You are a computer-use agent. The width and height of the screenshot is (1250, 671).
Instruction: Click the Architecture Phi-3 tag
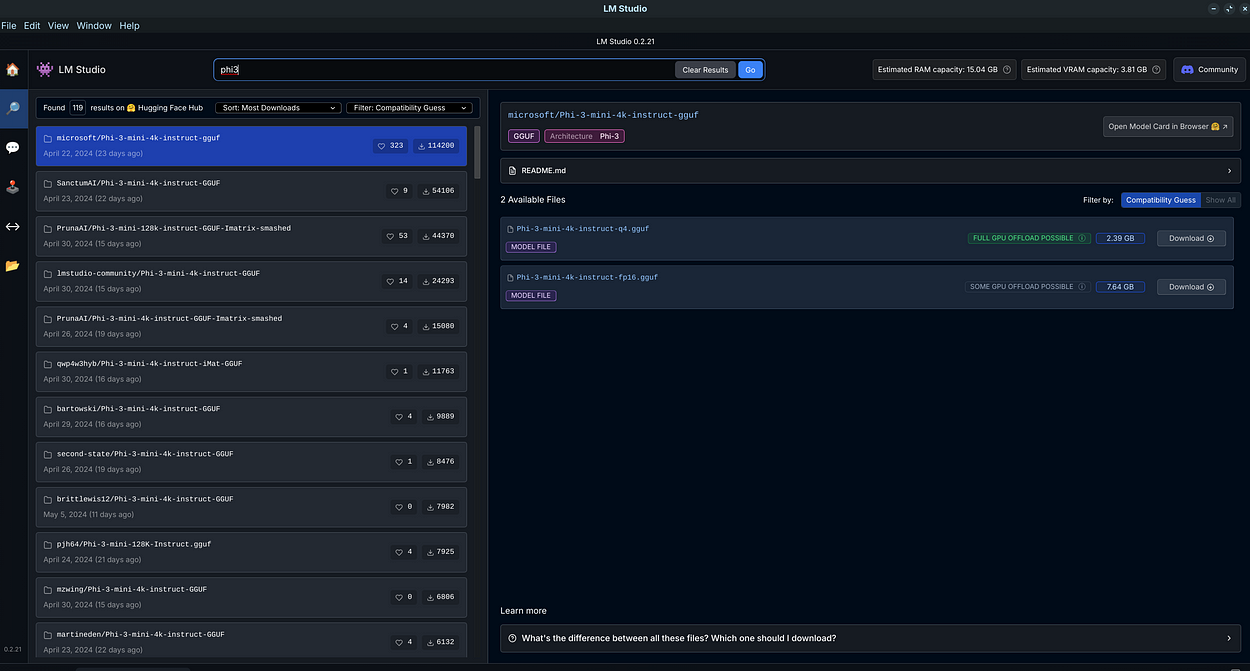click(584, 136)
